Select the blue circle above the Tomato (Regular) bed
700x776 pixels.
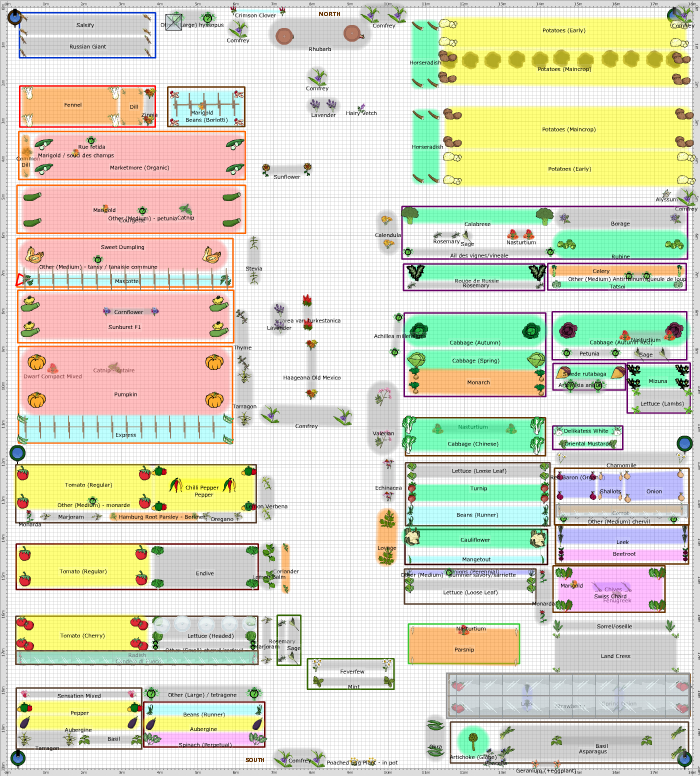(17, 452)
